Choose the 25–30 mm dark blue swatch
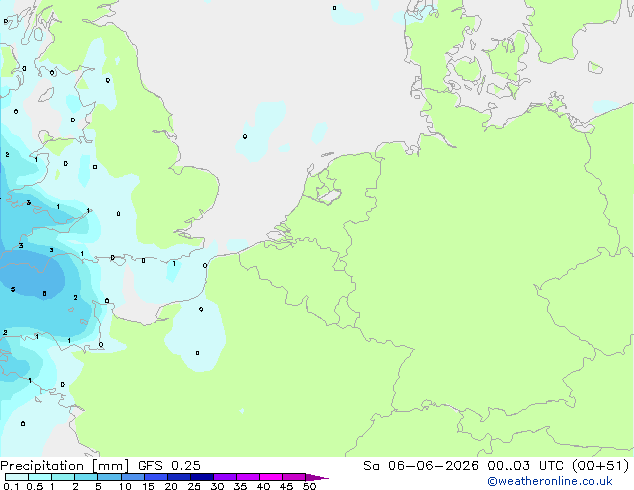This screenshot has width=634, height=490. [201, 477]
